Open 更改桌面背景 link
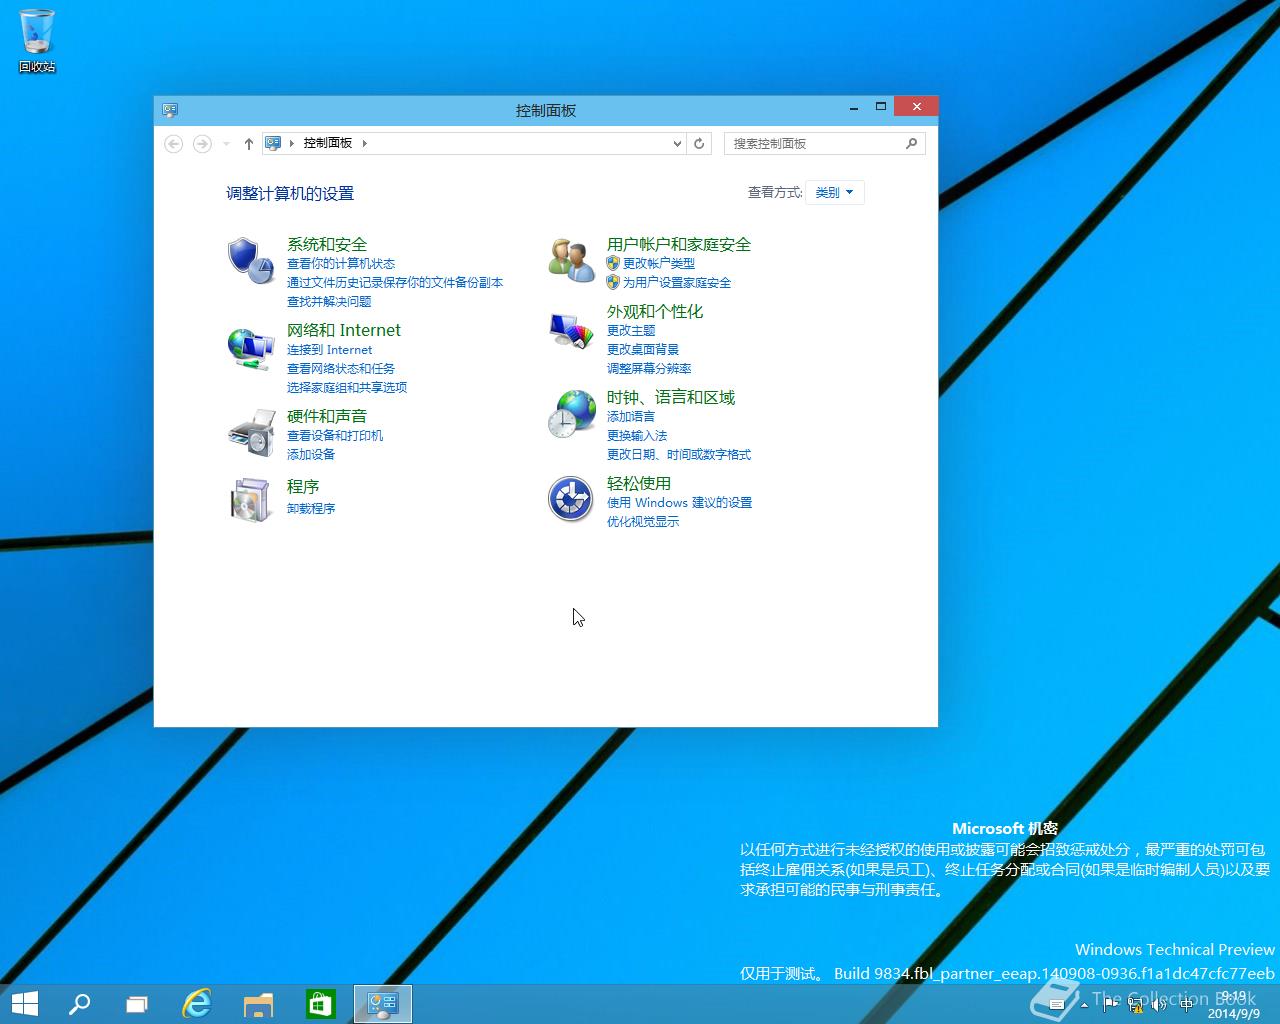The height and width of the screenshot is (1024, 1280). click(x=643, y=349)
